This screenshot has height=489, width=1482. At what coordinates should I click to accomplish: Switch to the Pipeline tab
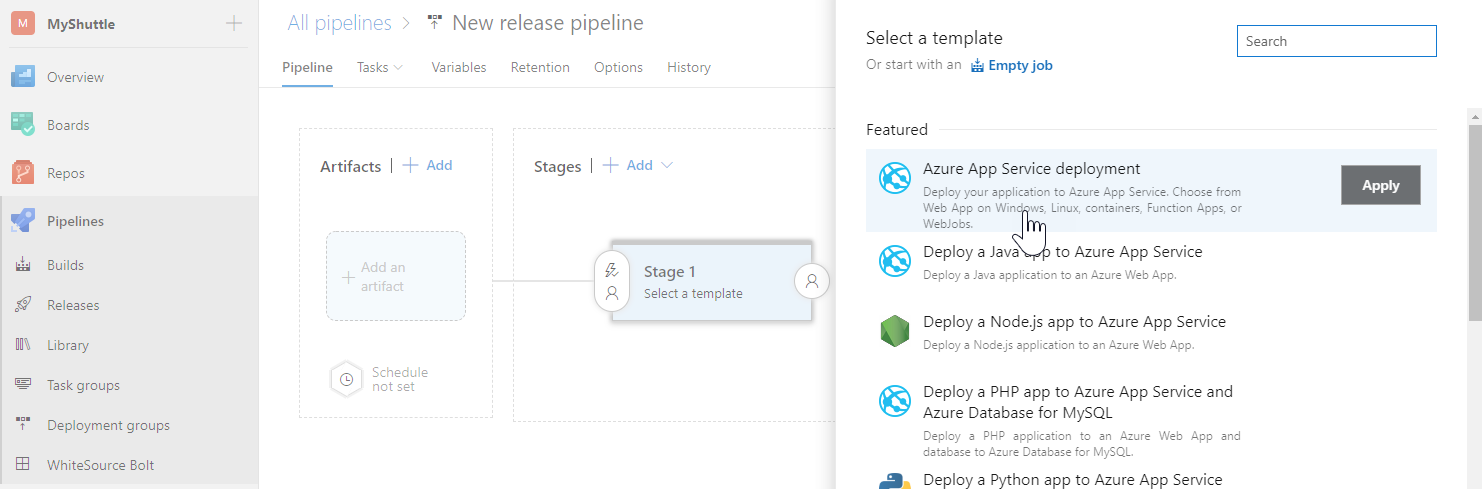(x=307, y=67)
